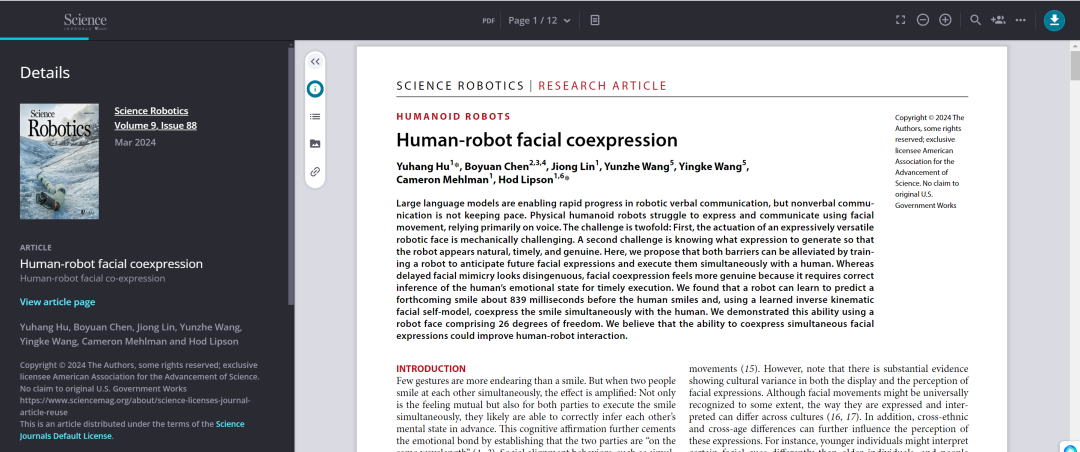Open the figures and media icon
The image size is (1080, 452).
click(315, 144)
